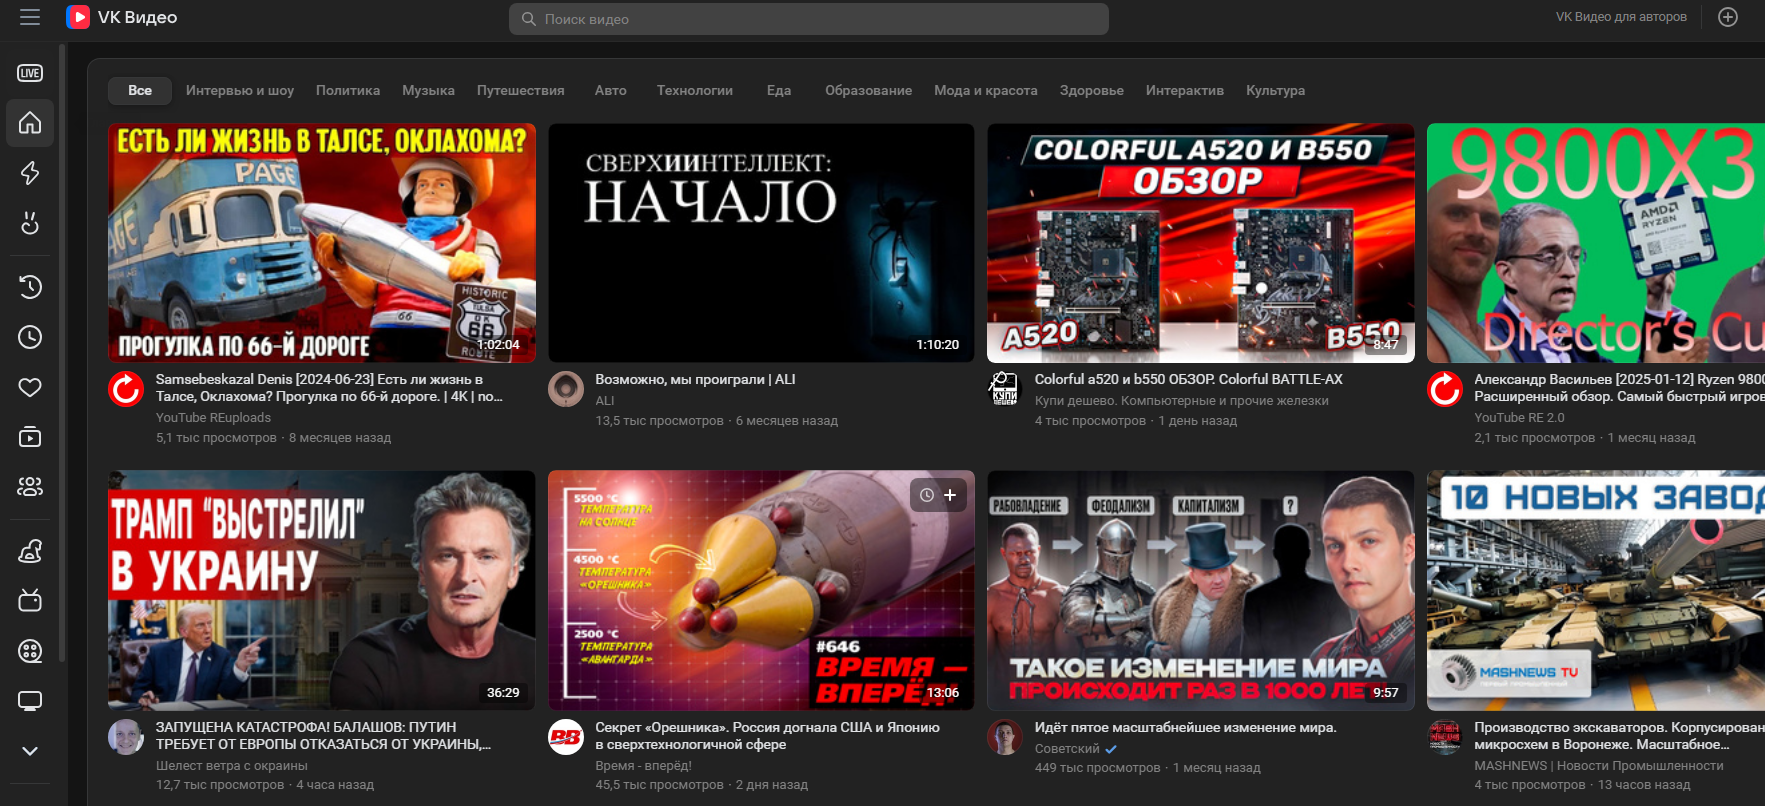
Task: Open the bunny-face sidebar section
Action: tap(30, 223)
